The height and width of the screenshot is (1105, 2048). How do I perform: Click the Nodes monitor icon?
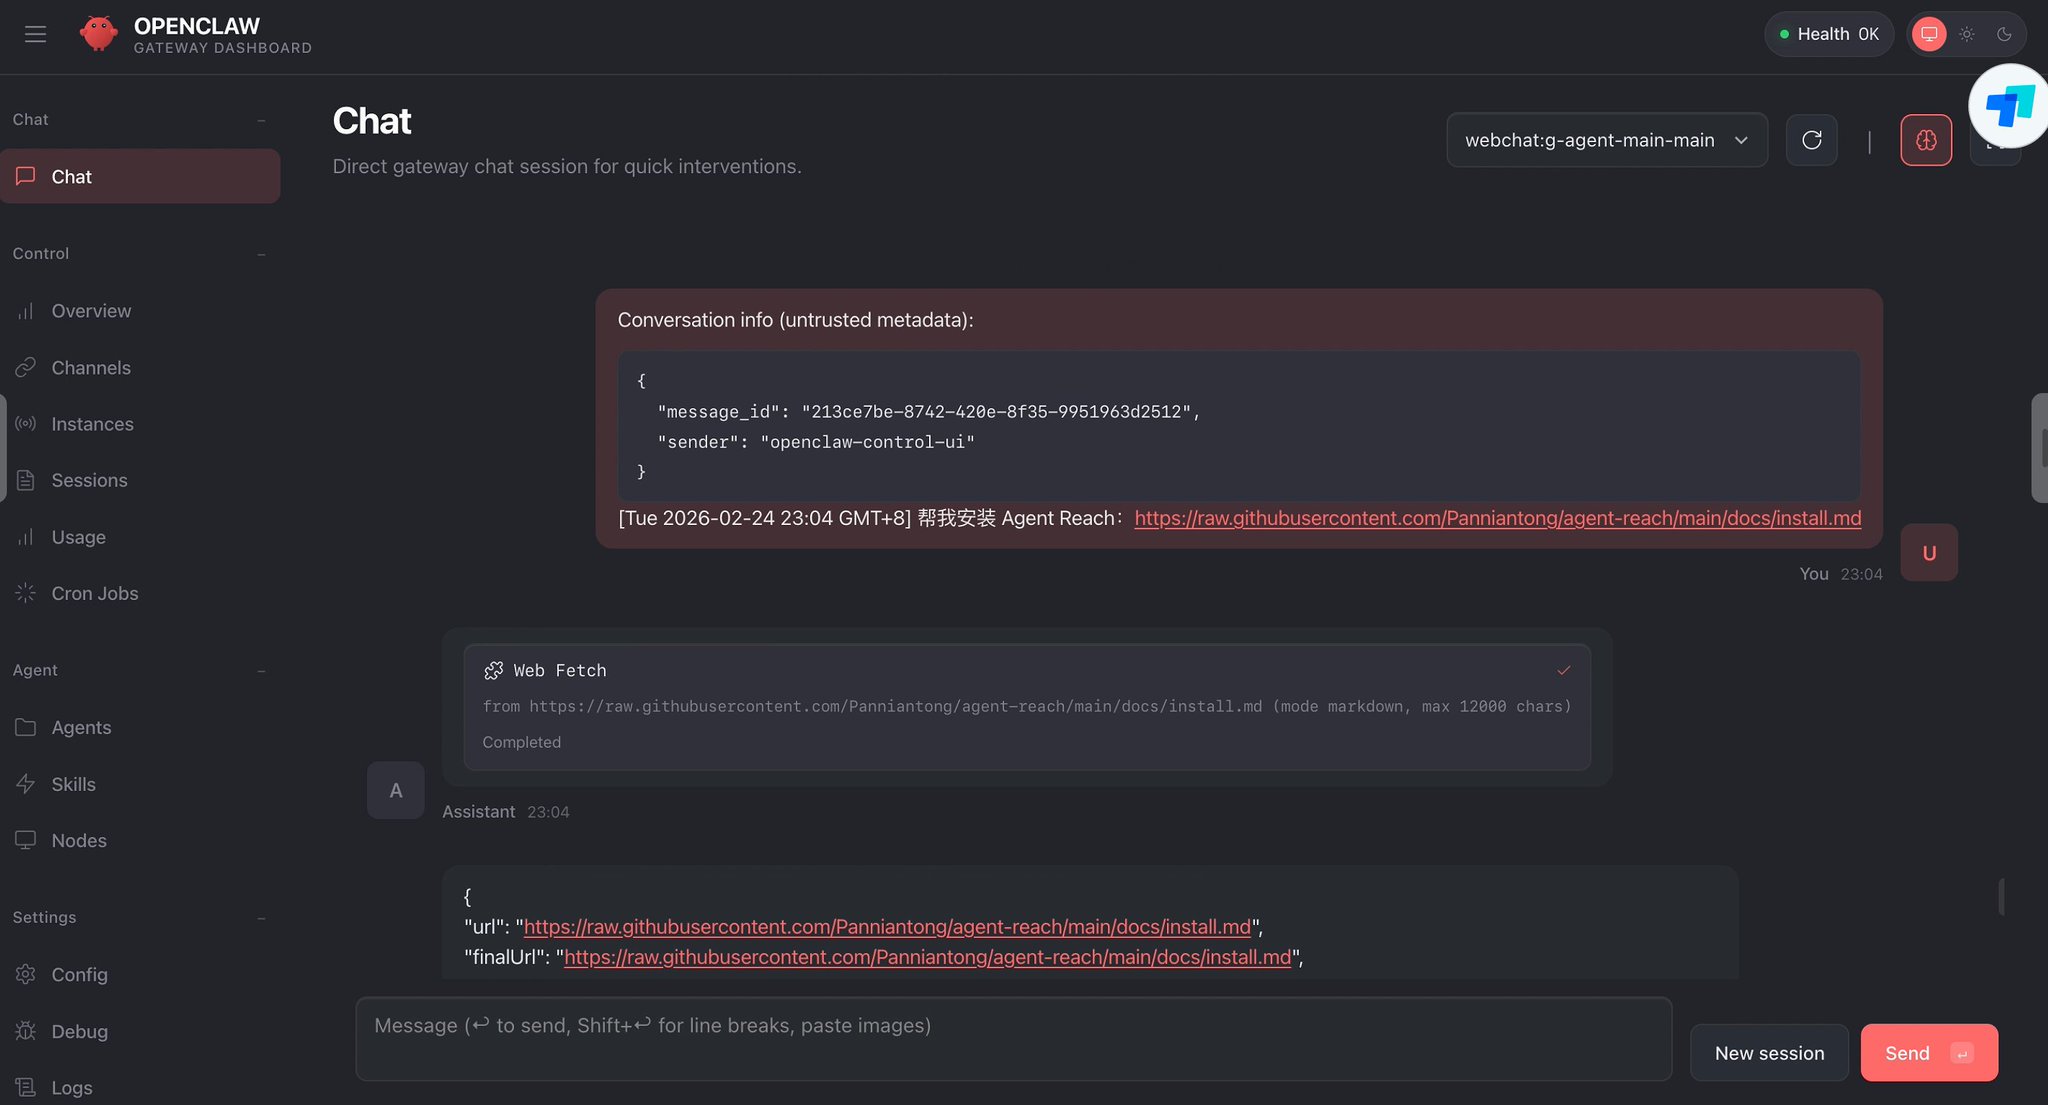tap(26, 840)
